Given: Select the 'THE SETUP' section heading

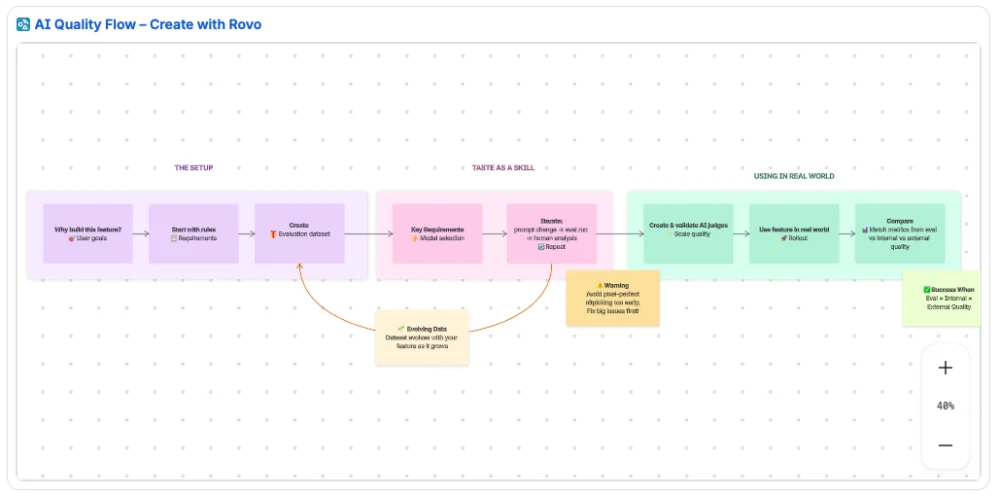Looking at the screenshot, I should 194,168.
